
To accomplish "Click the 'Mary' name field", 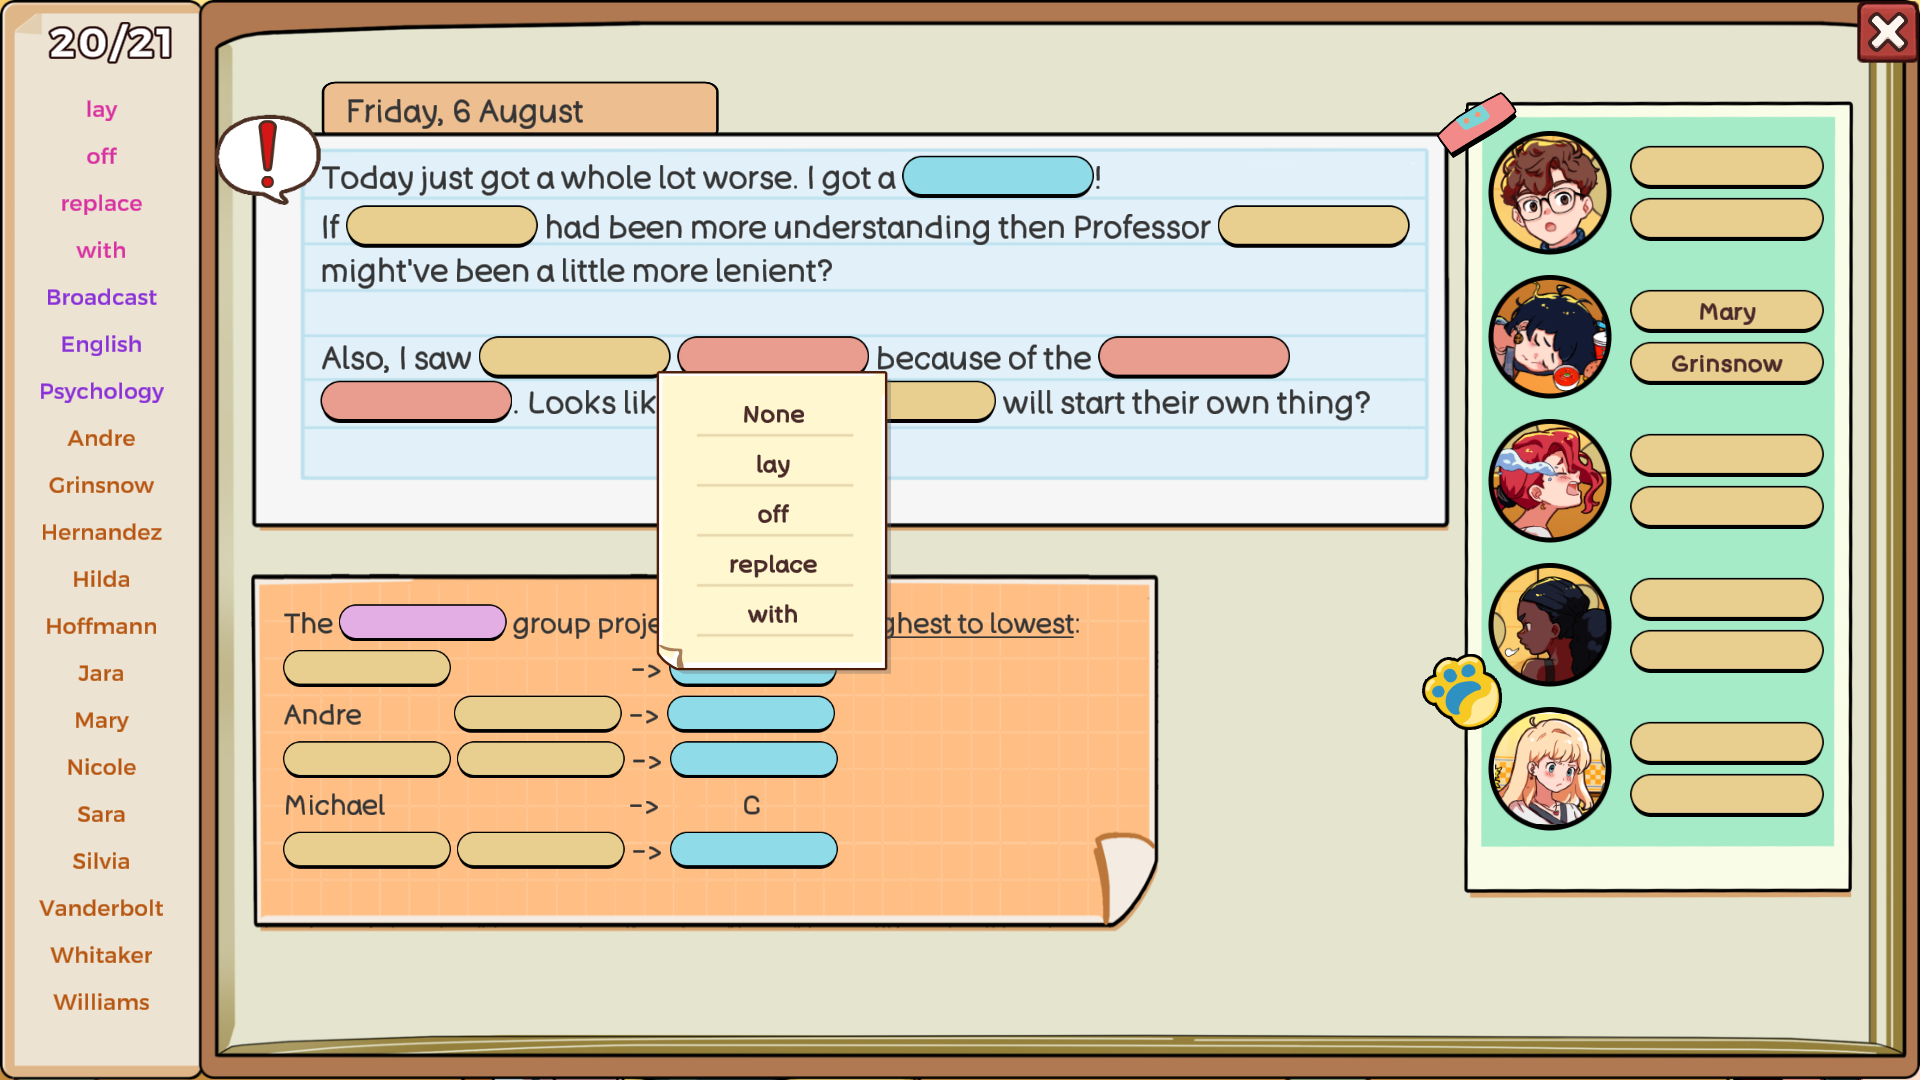I will coord(1726,312).
